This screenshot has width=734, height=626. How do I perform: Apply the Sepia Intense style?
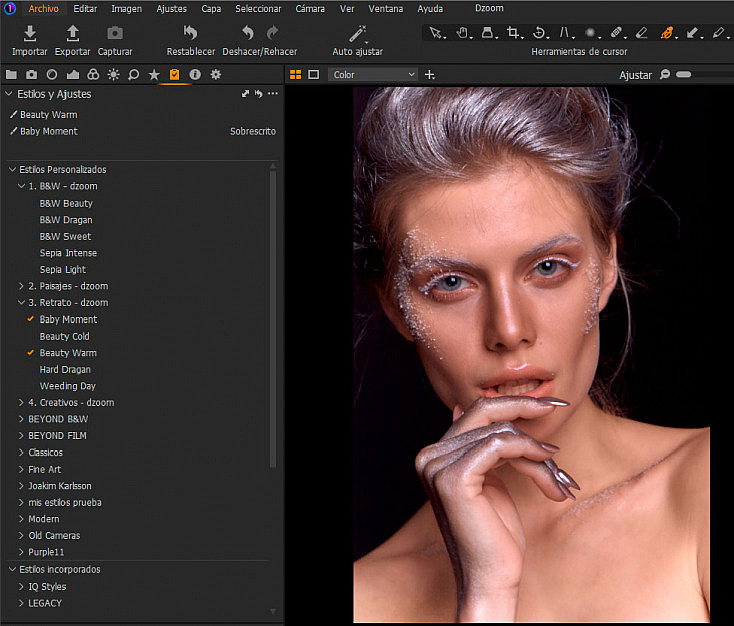click(68, 253)
